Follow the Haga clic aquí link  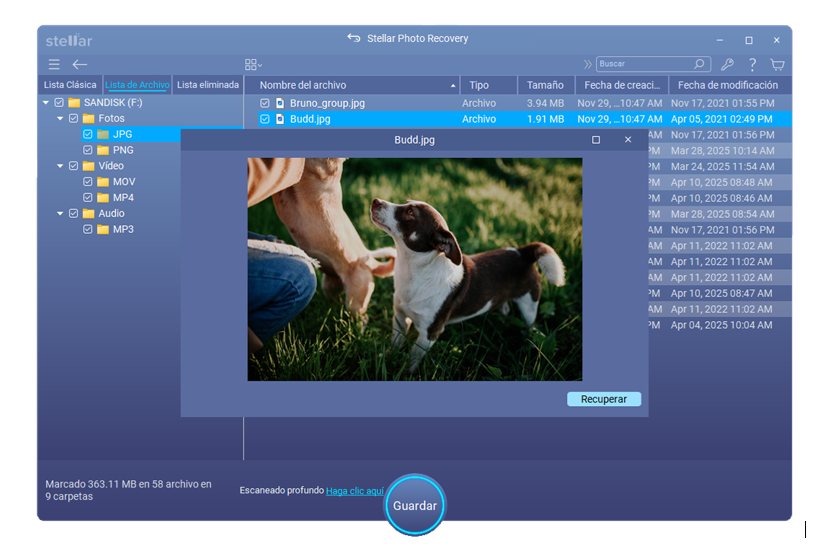coord(355,491)
